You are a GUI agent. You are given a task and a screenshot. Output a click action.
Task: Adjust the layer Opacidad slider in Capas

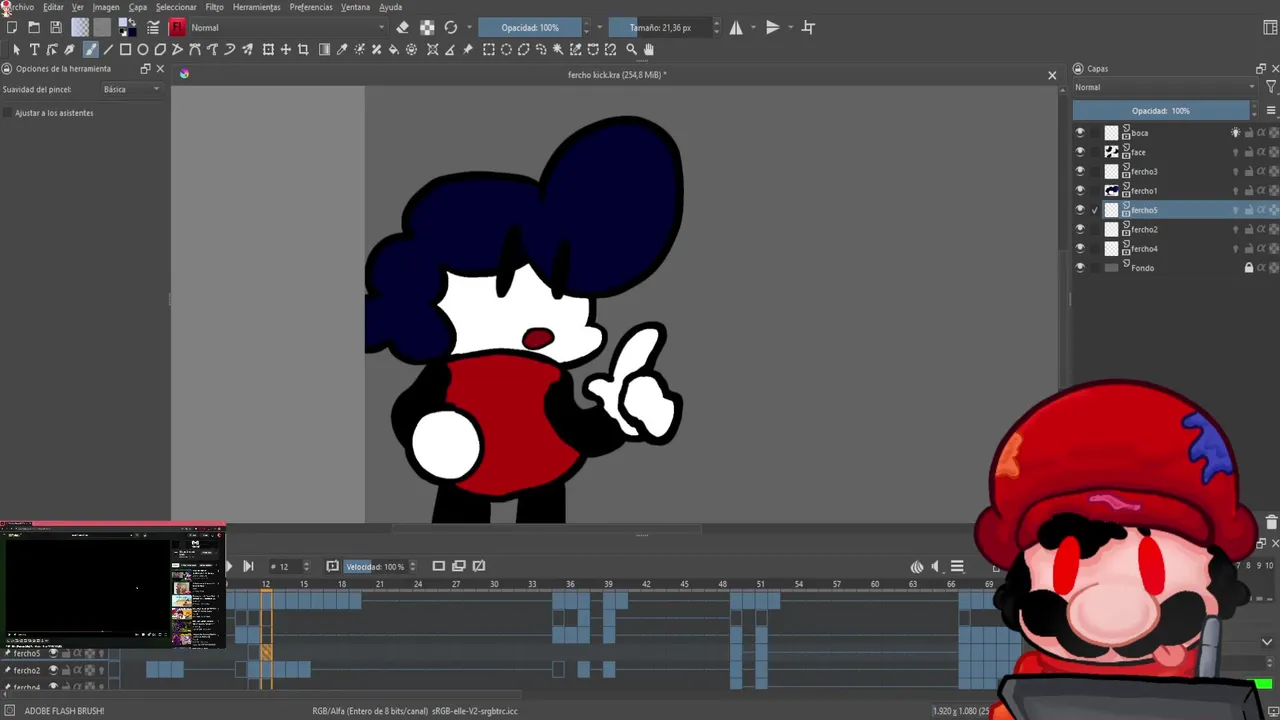tap(1161, 111)
